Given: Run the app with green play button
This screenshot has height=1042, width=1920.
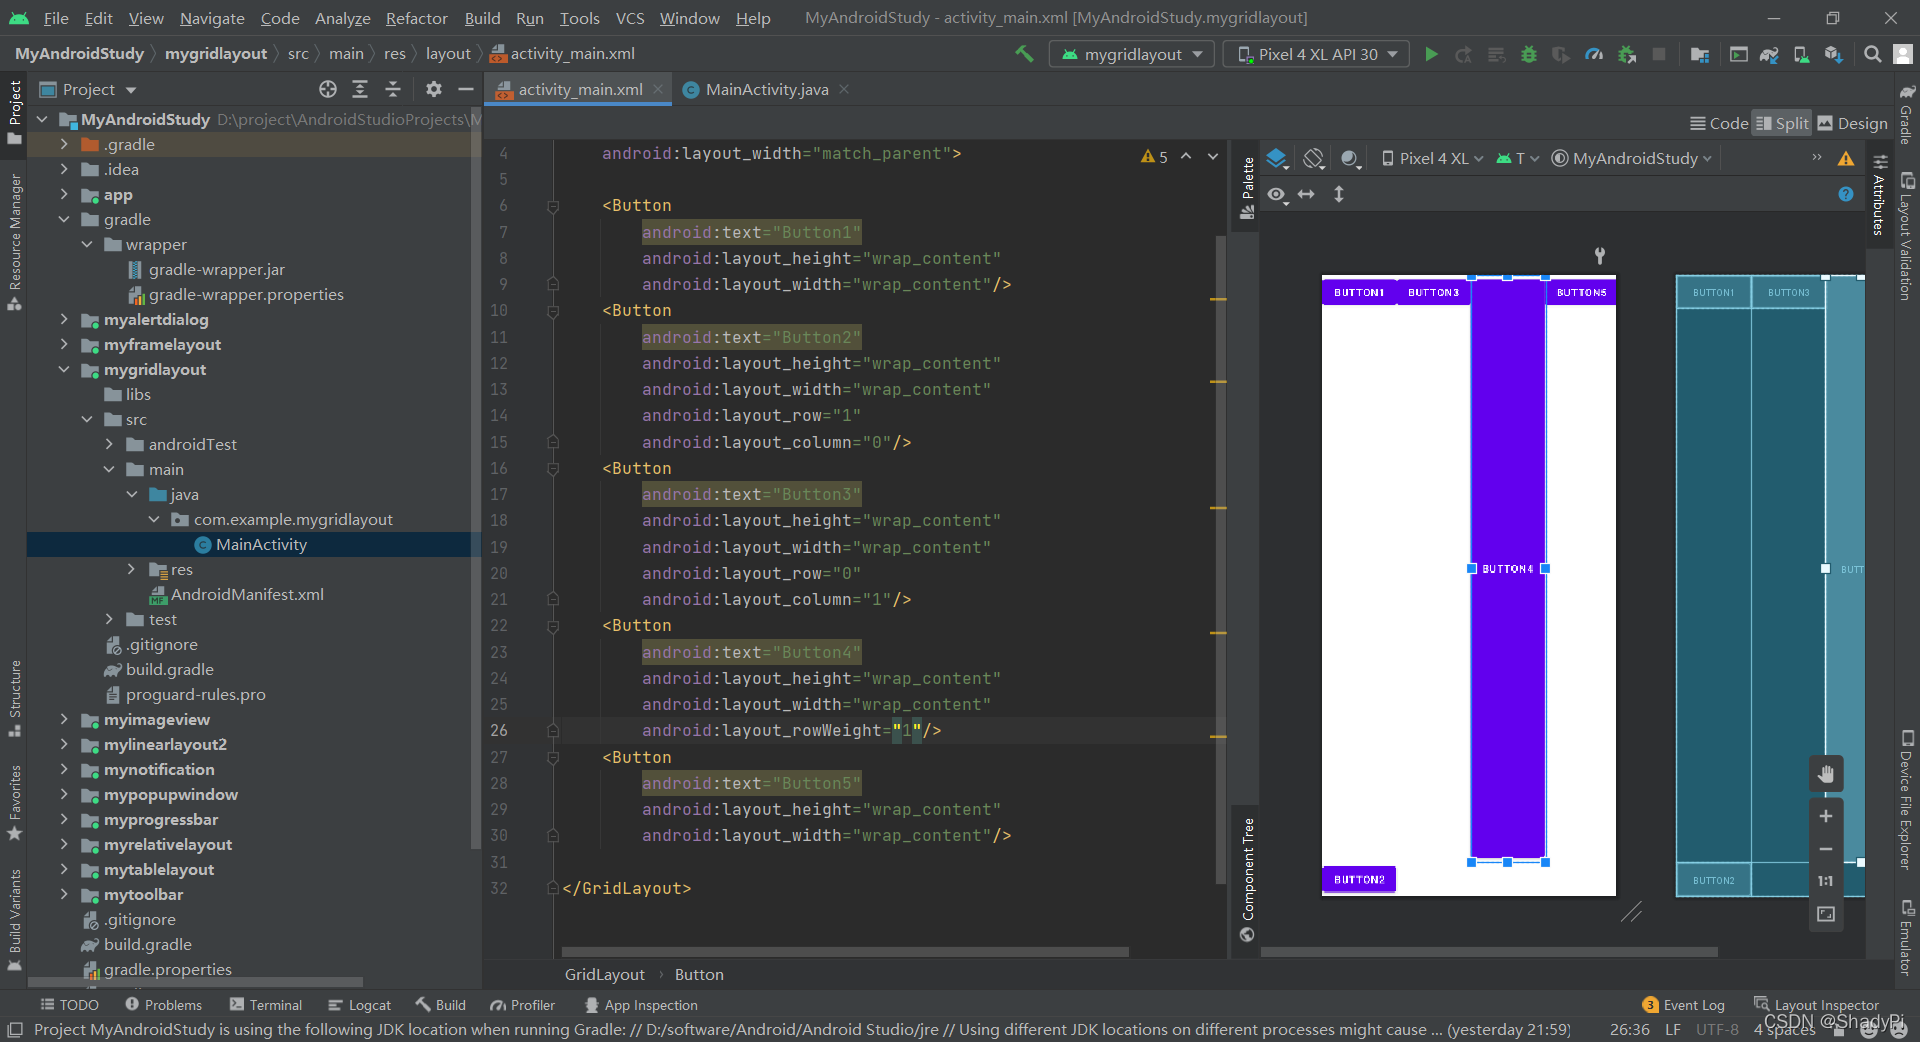Looking at the screenshot, I should [1431, 54].
